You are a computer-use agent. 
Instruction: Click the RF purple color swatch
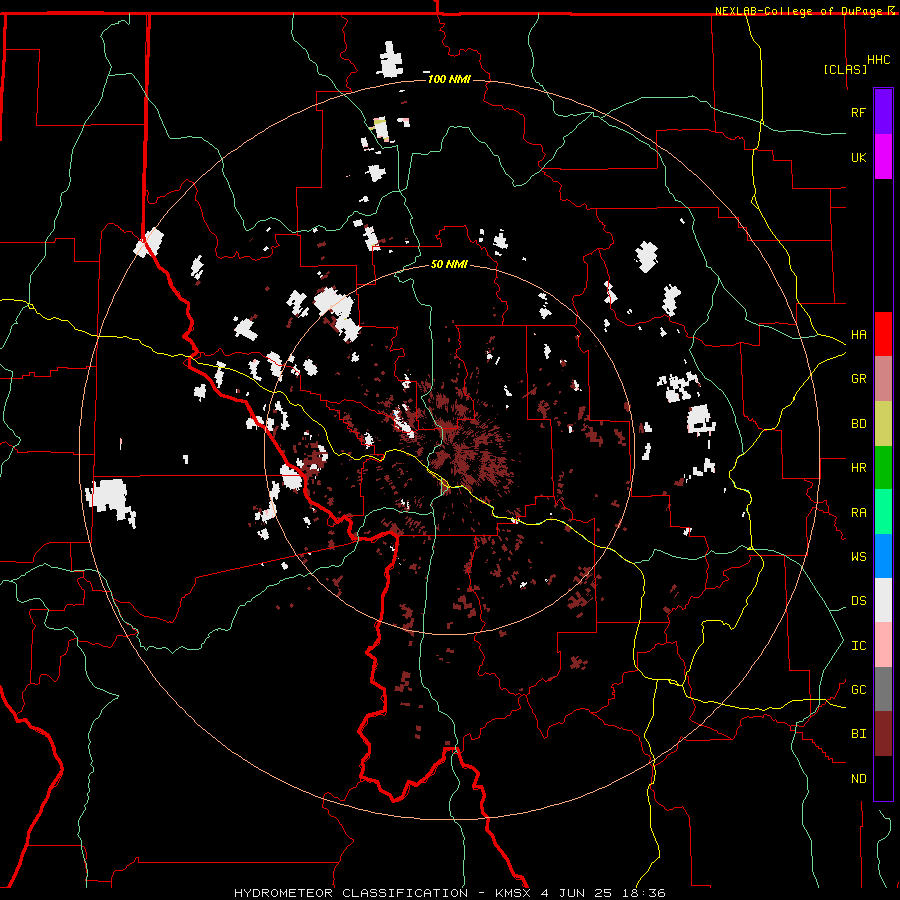click(883, 112)
